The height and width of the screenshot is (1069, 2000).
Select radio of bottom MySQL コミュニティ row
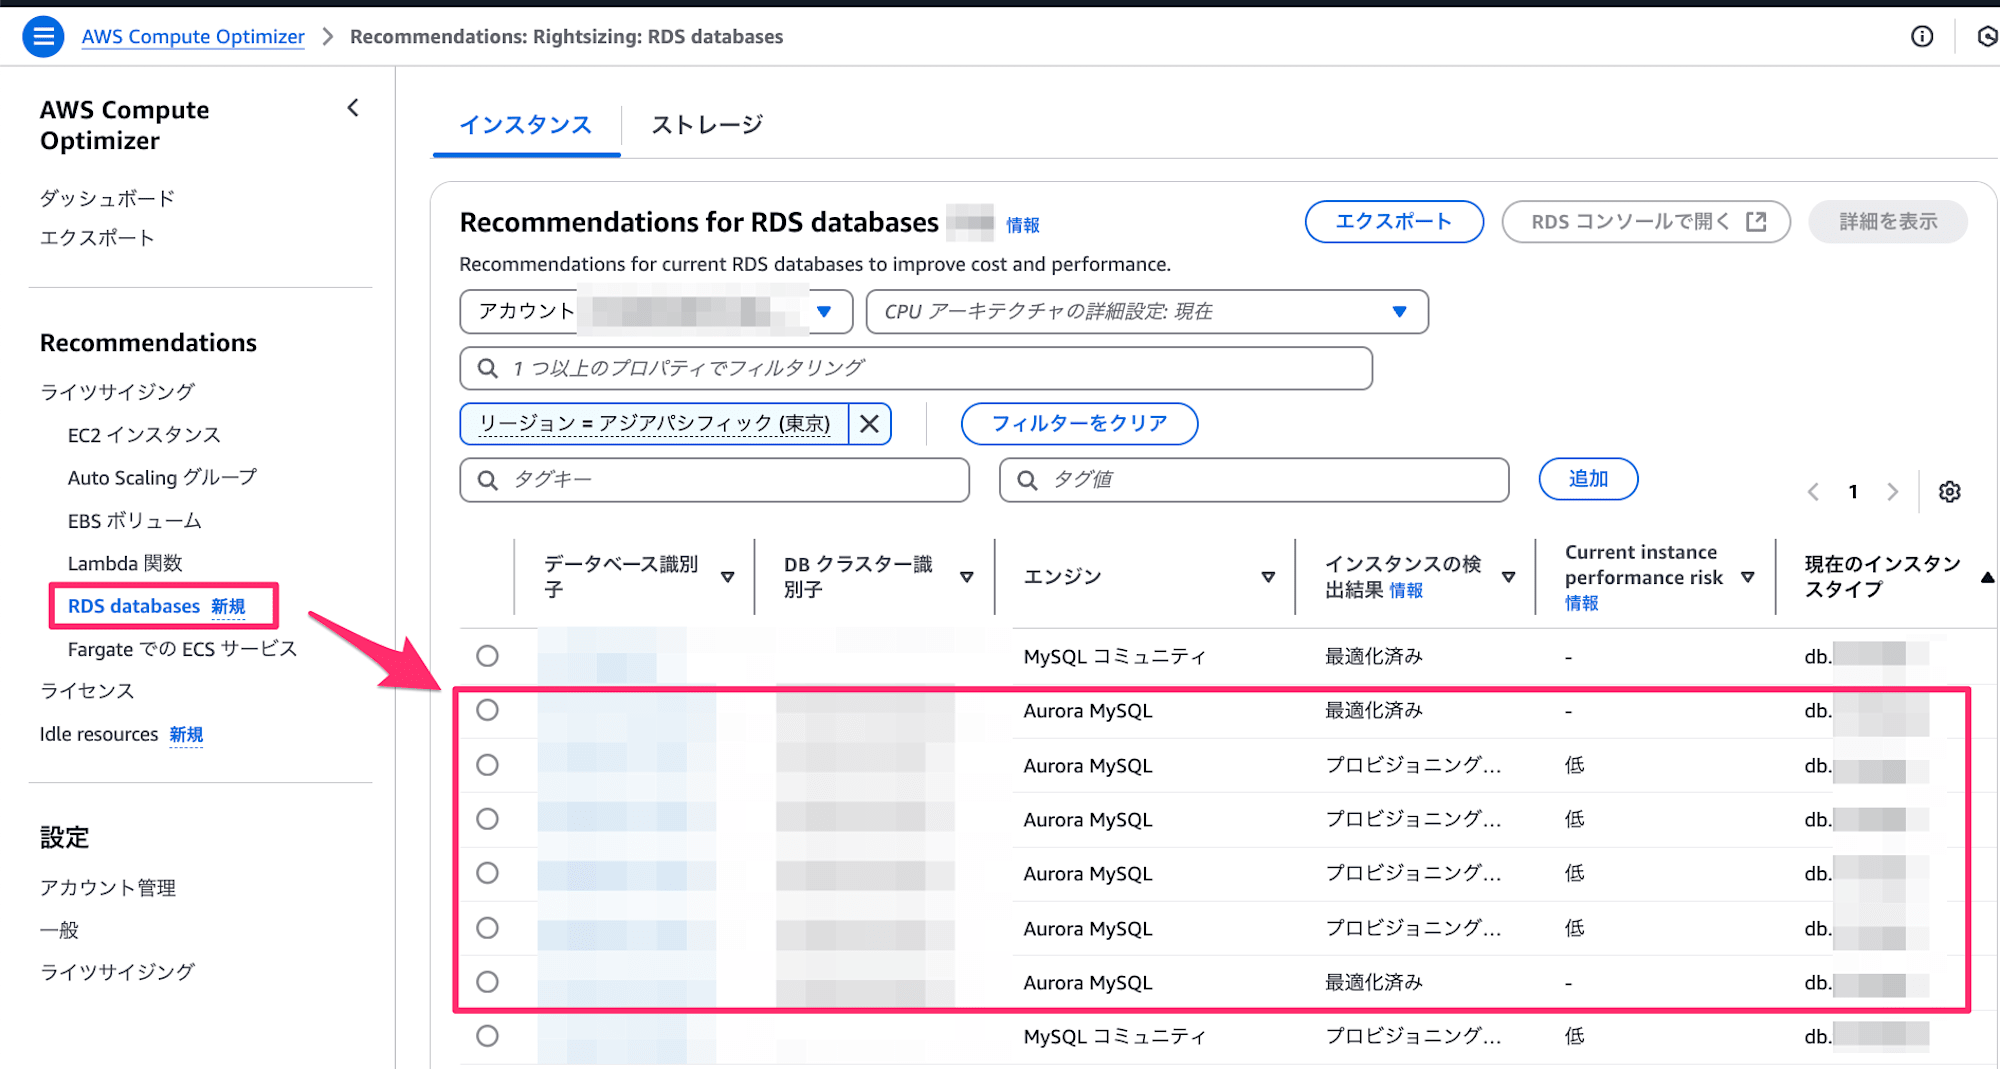[487, 1036]
